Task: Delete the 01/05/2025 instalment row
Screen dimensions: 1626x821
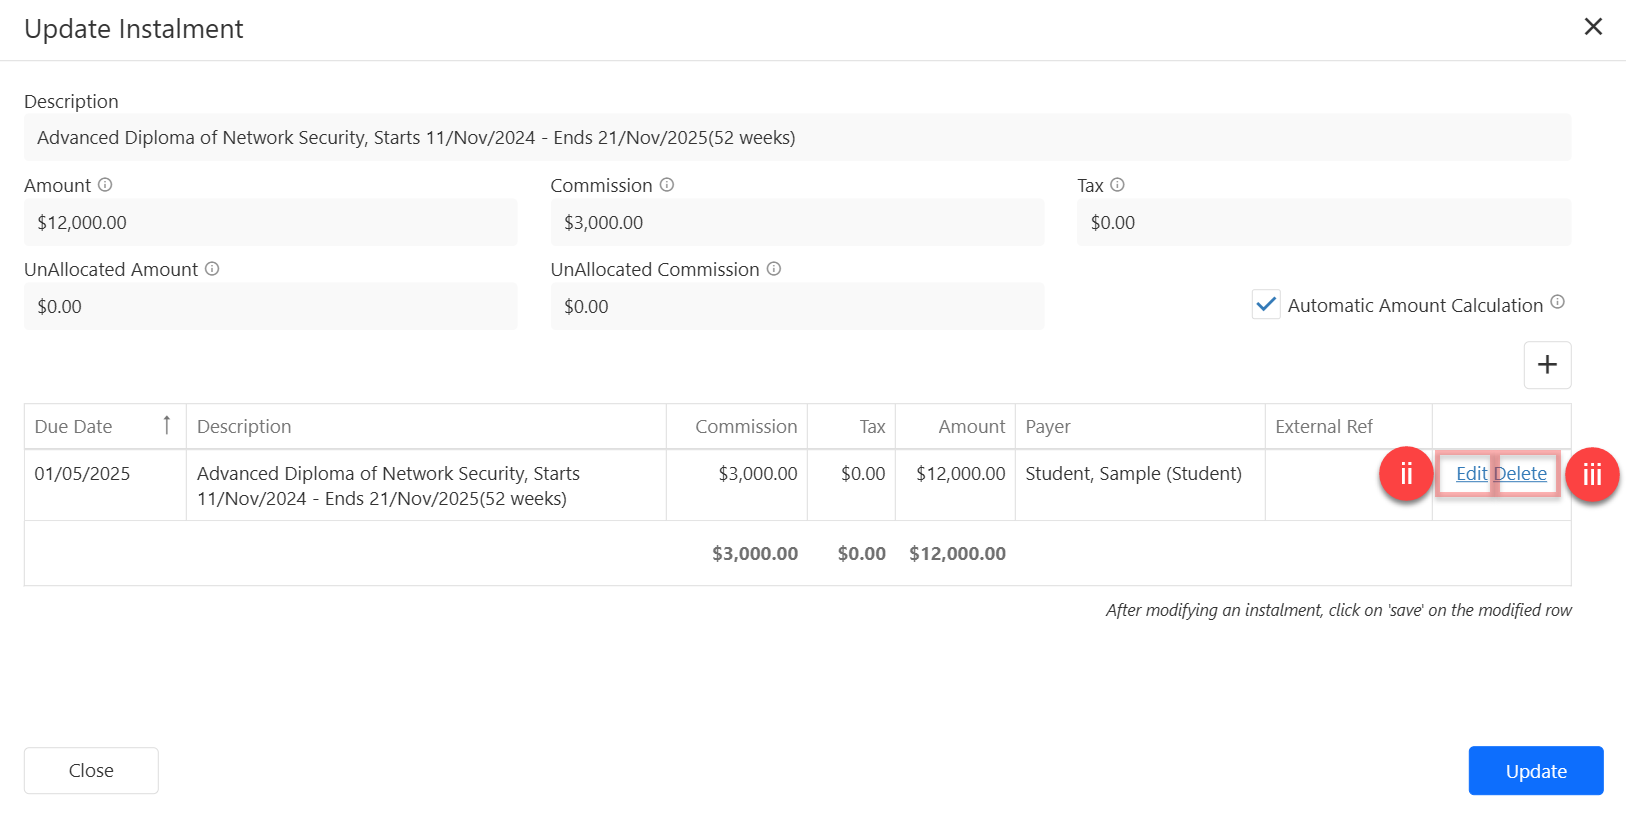Action: click(1522, 474)
